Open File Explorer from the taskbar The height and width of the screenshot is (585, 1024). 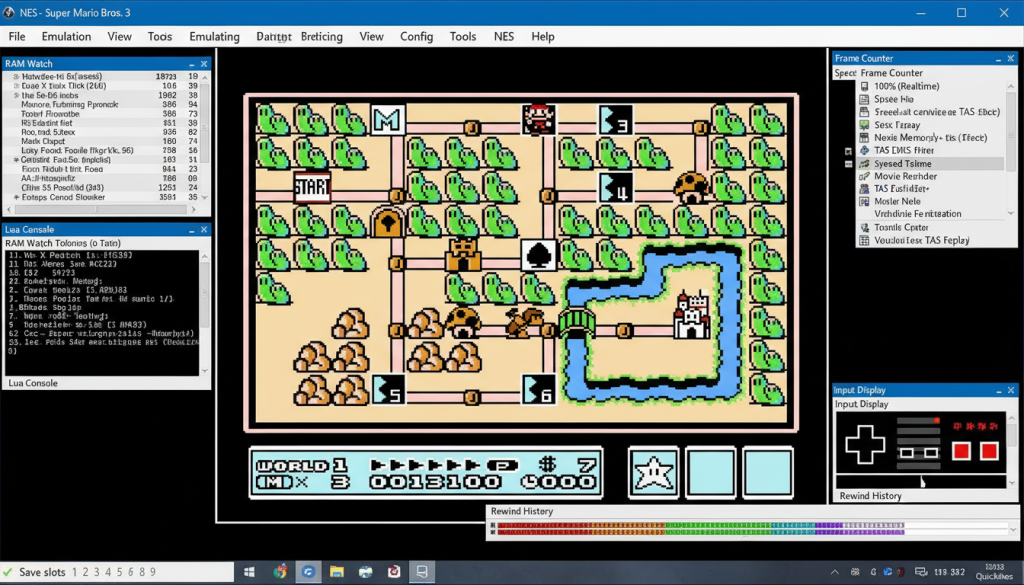click(x=337, y=573)
